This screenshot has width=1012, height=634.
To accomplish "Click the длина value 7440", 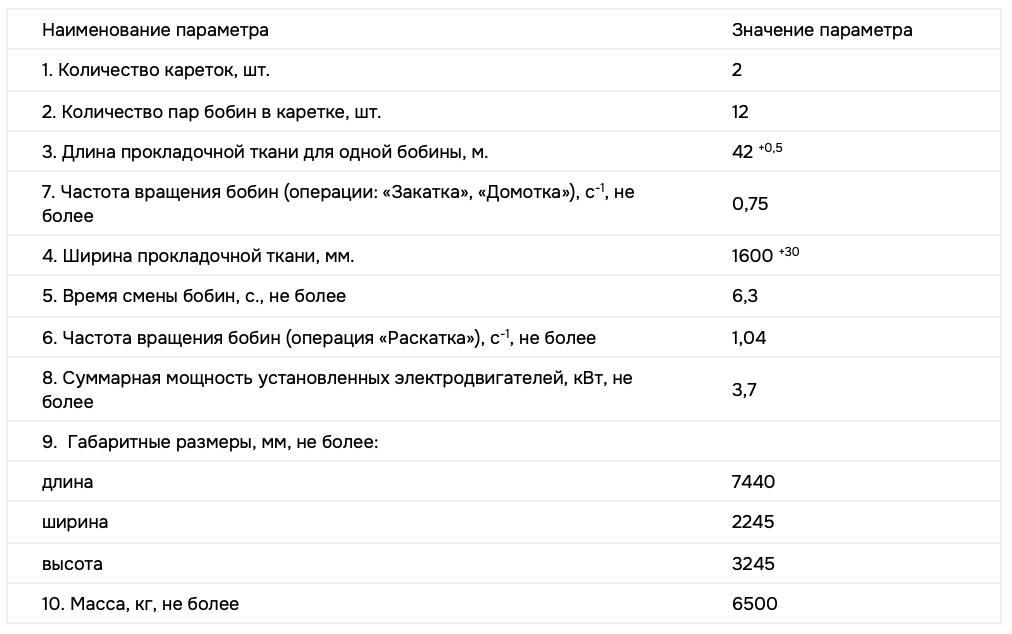I will pyautogui.click(x=753, y=482).
